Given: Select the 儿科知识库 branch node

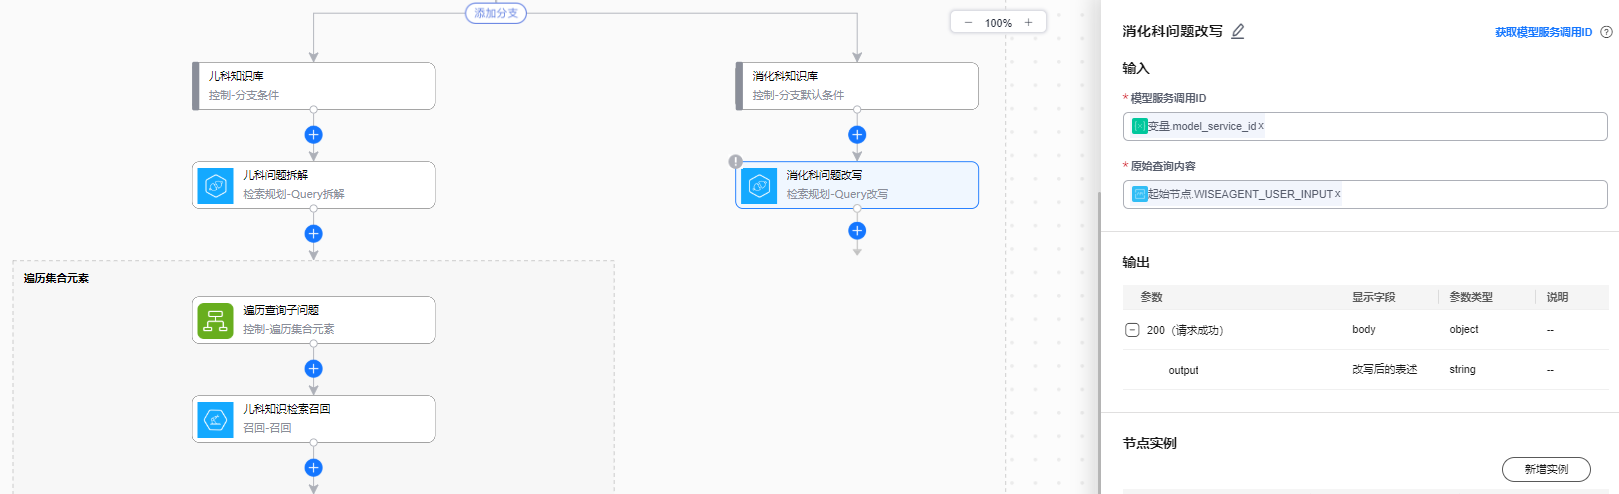Looking at the screenshot, I should tap(314, 86).
